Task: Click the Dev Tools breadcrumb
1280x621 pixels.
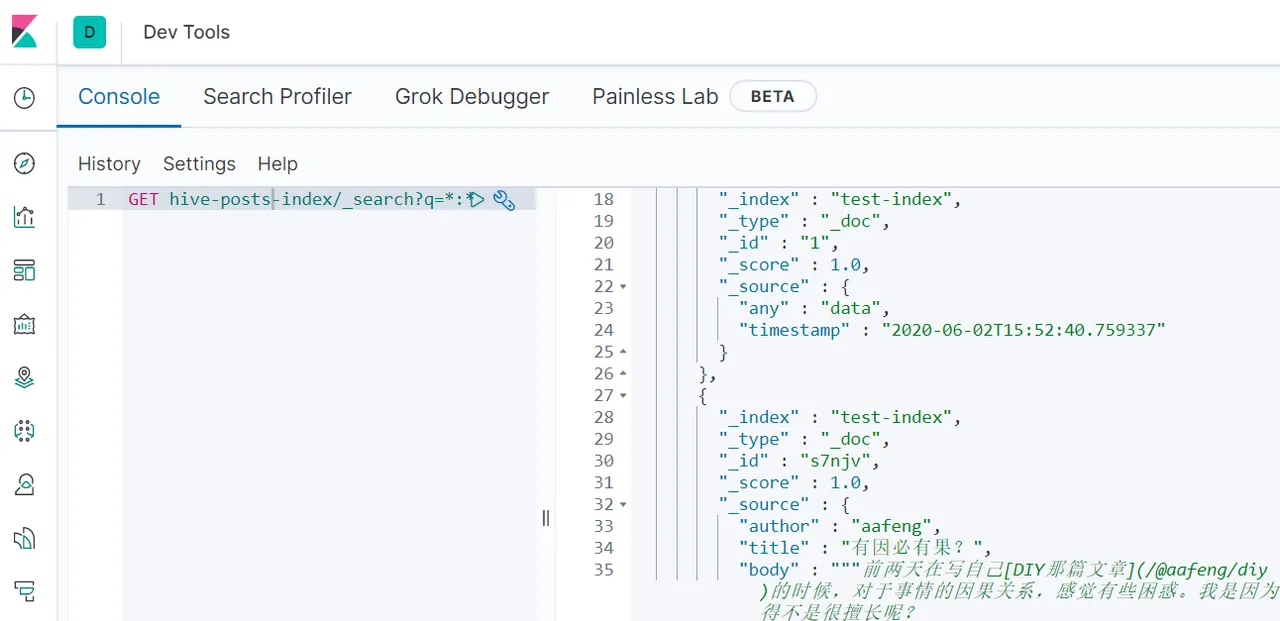Action: pyautogui.click(x=186, y=32)
